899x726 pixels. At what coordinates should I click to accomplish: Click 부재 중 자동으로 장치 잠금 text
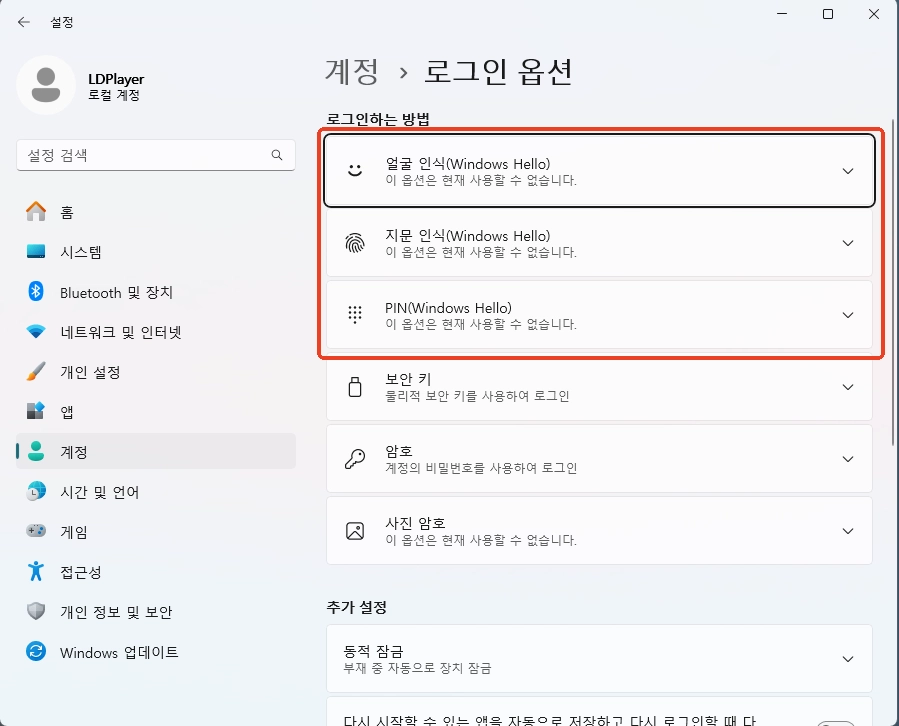(417, 668)
